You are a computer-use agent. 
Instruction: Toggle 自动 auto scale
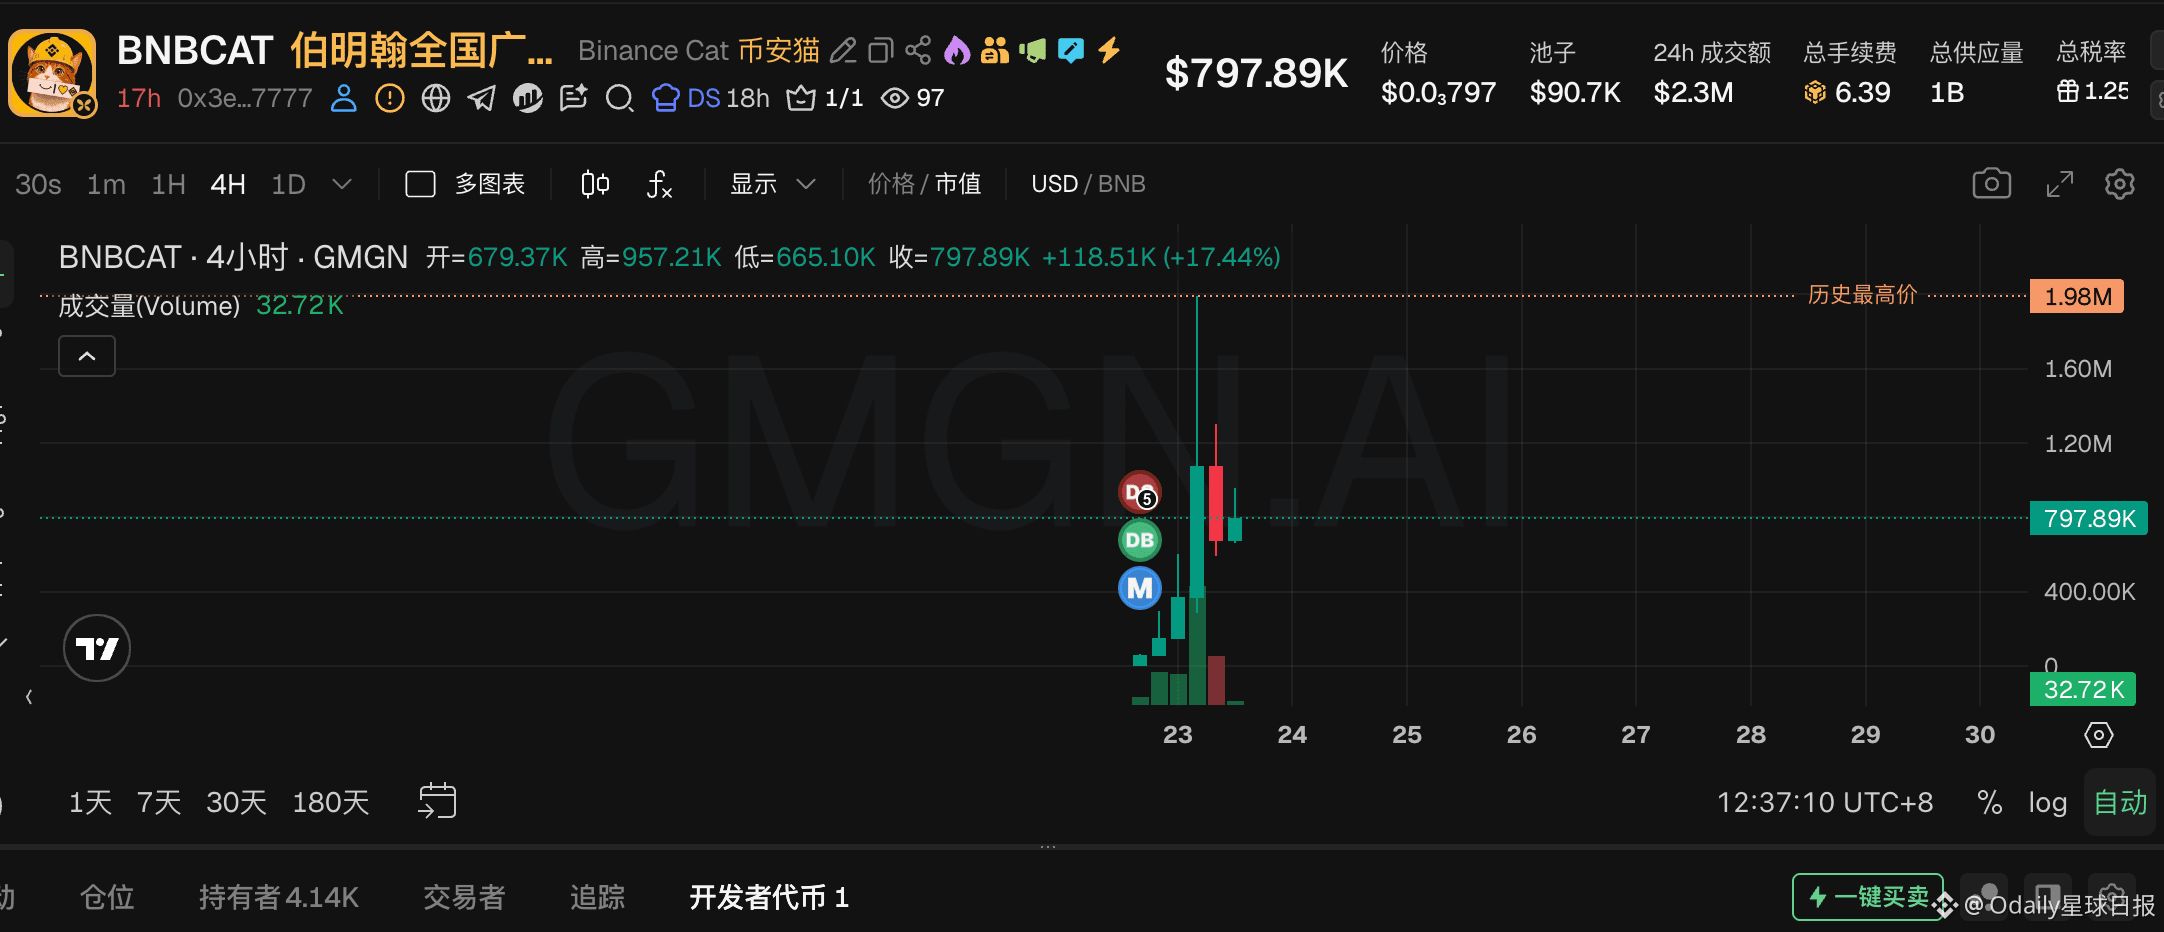click(x=2120, y=802)
